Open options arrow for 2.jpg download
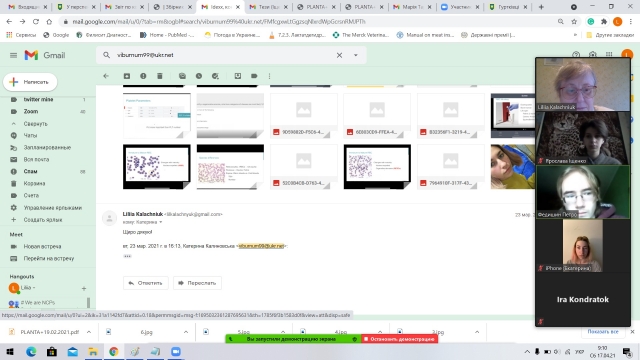 (477, 332)
